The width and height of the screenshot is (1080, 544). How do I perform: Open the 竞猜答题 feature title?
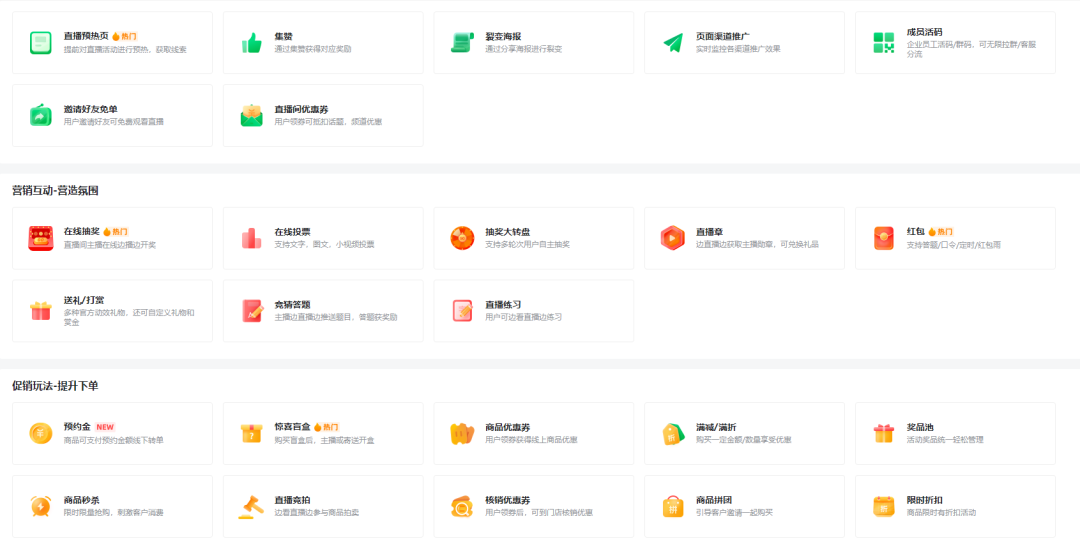coord(292,304)
